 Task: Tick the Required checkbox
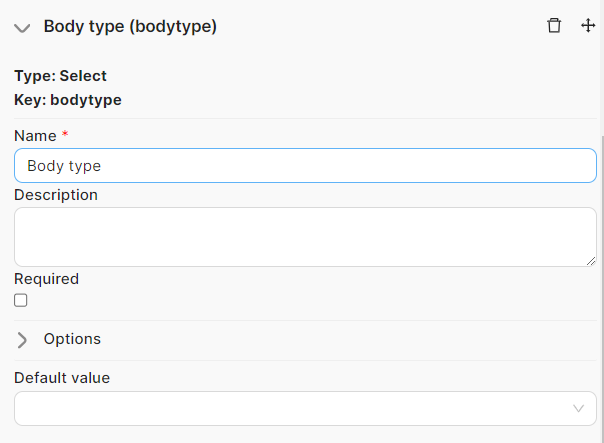[x=21, y=300]
